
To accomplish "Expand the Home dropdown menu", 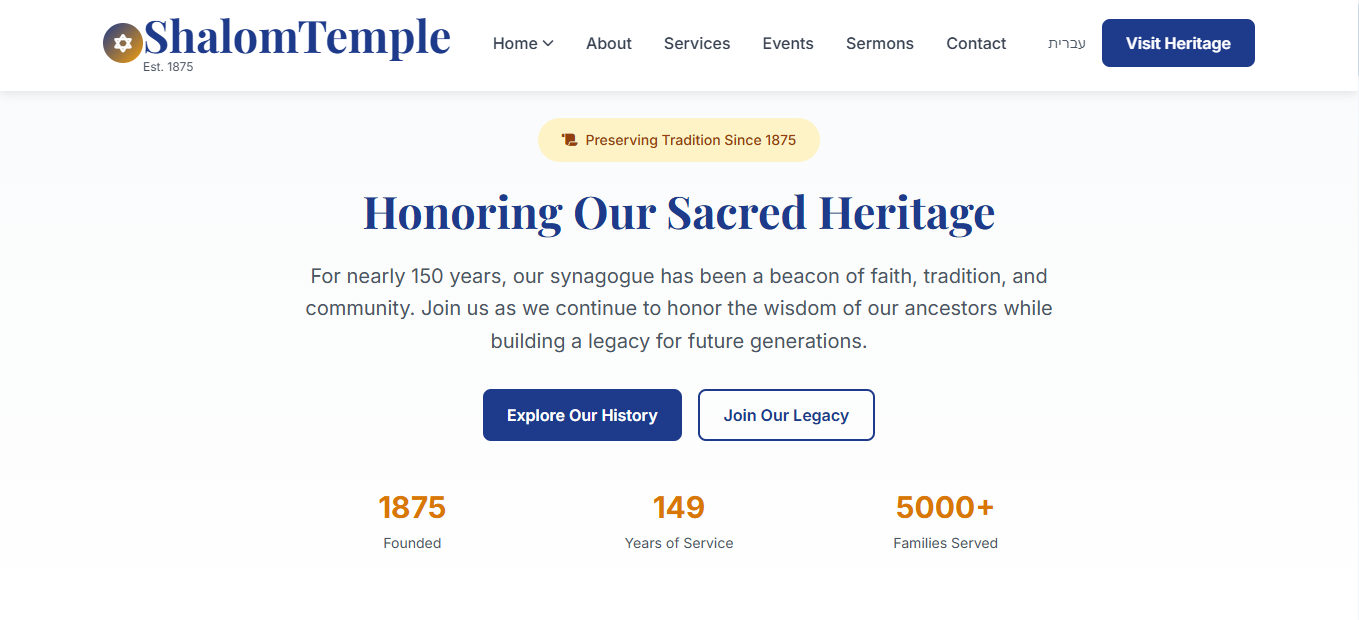I will pyautogui.click(x=522, y=43).
